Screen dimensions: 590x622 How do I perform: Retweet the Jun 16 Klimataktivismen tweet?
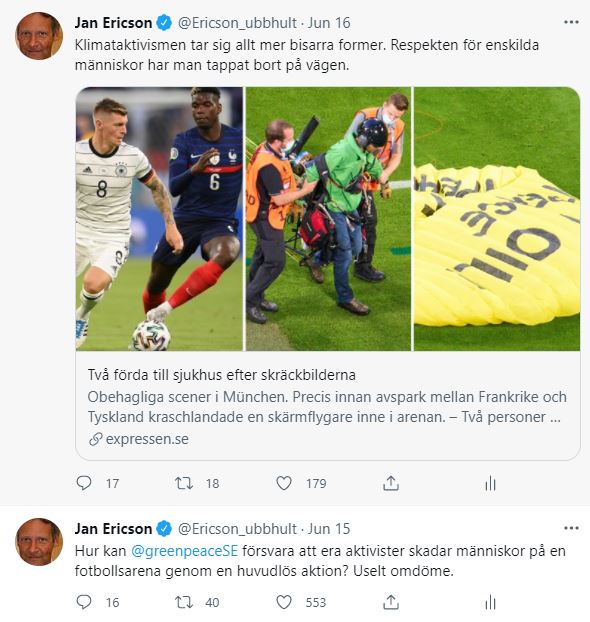(184, 483)
